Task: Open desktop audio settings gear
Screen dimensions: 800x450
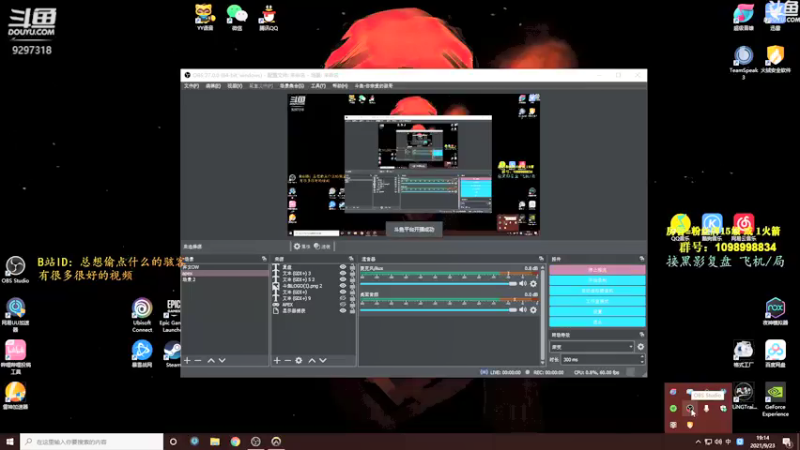Action: [533, 310]
